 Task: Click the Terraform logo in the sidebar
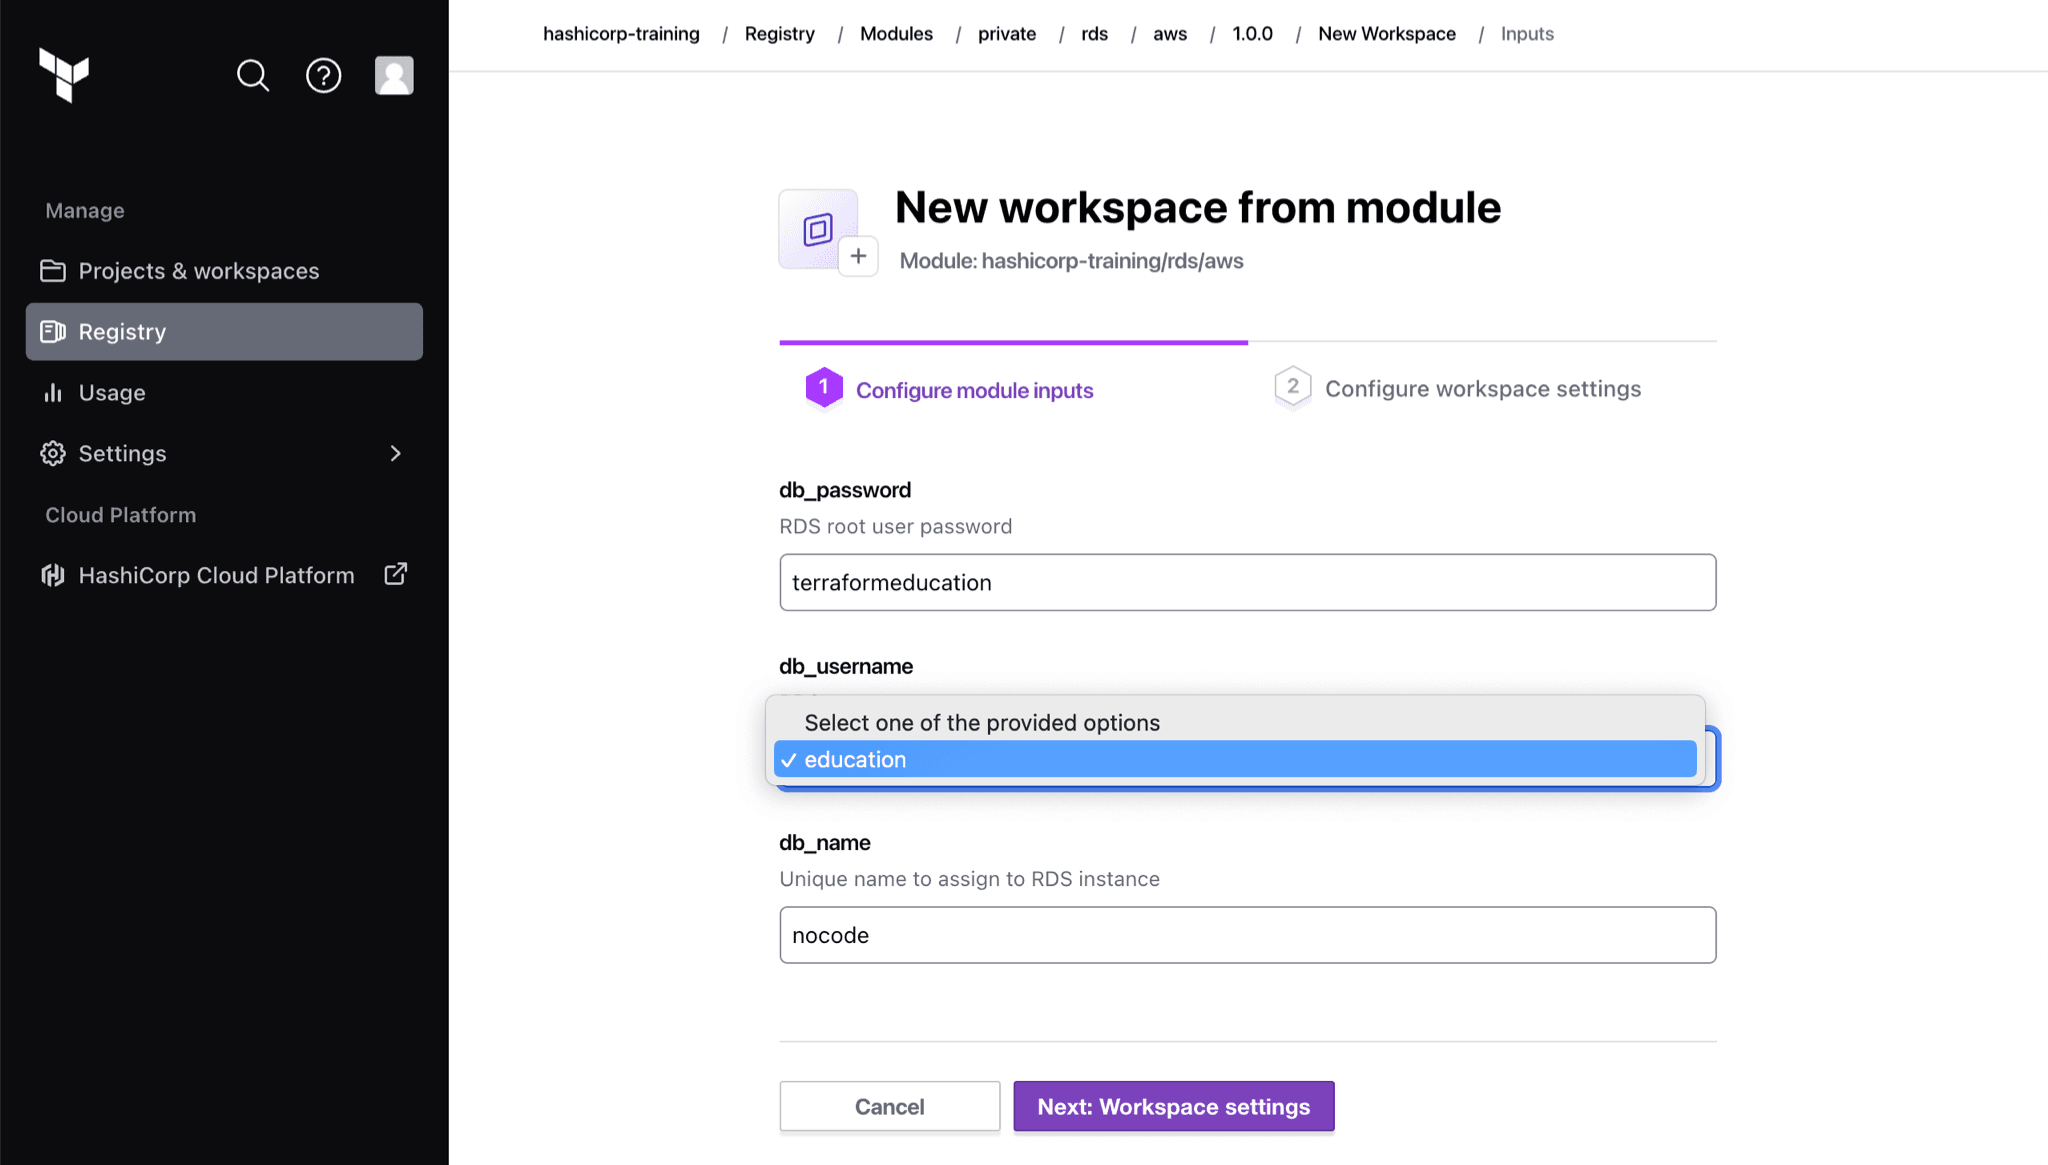64,75
